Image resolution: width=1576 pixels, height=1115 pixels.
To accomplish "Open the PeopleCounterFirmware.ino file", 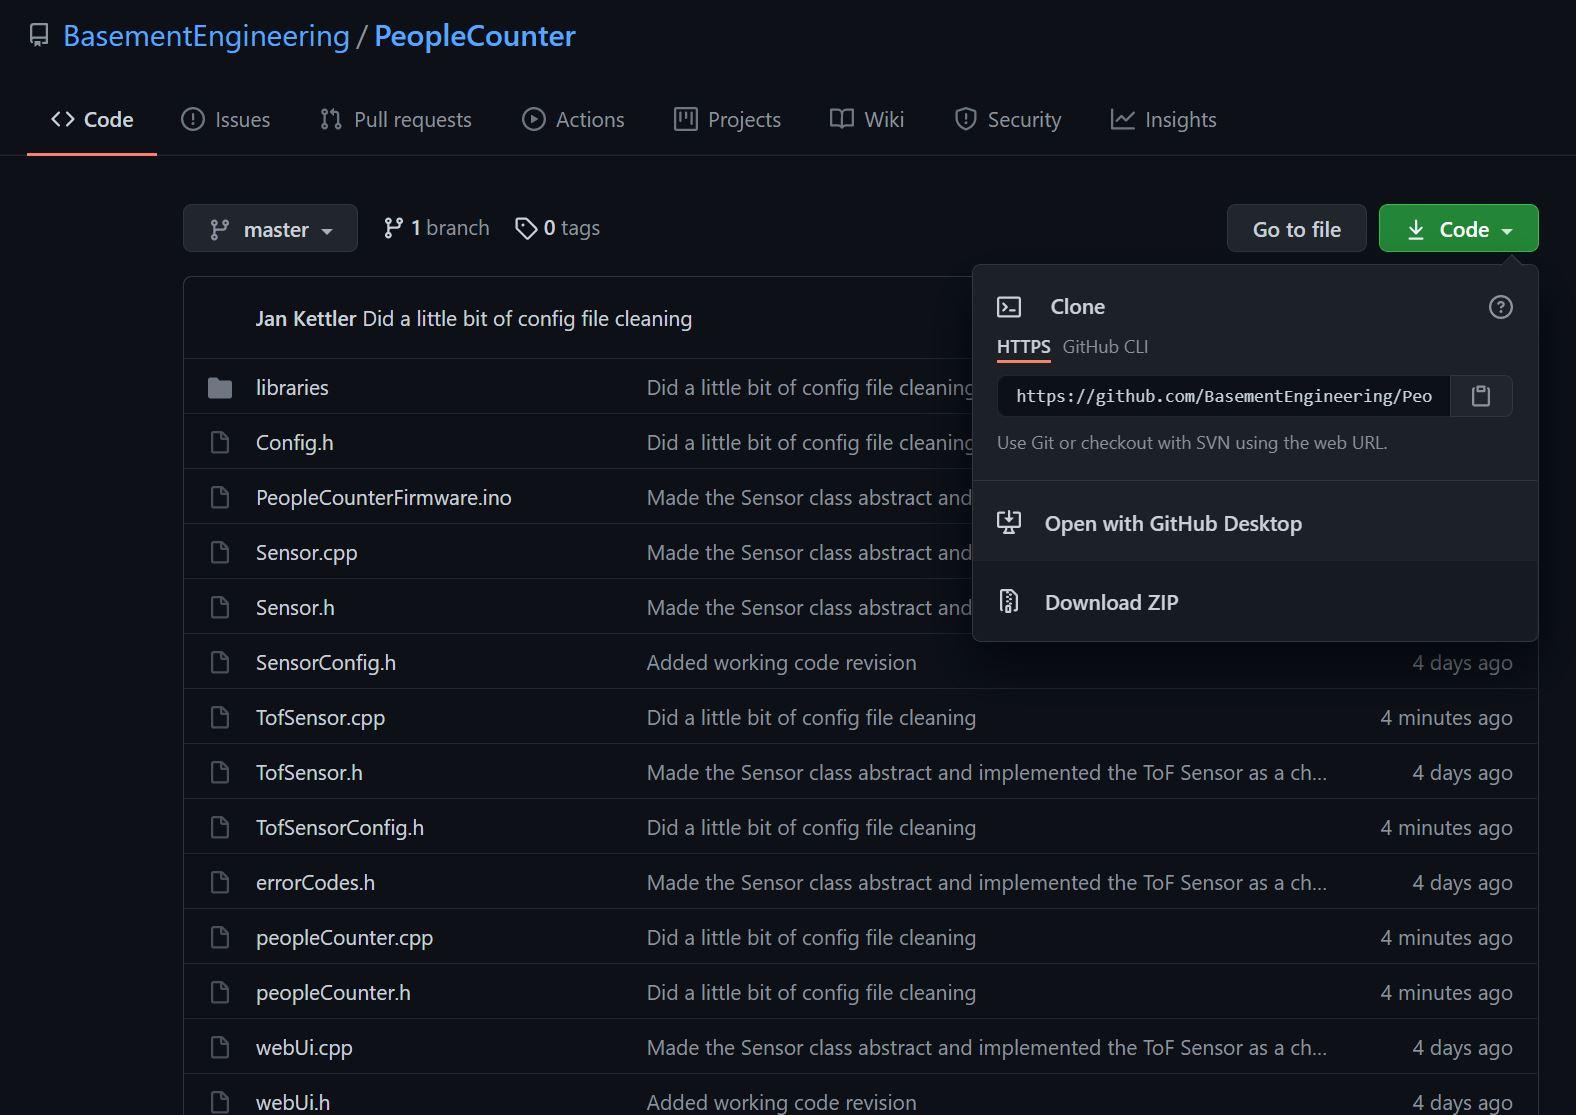I will pyautogui.click(x=383, y=498).
